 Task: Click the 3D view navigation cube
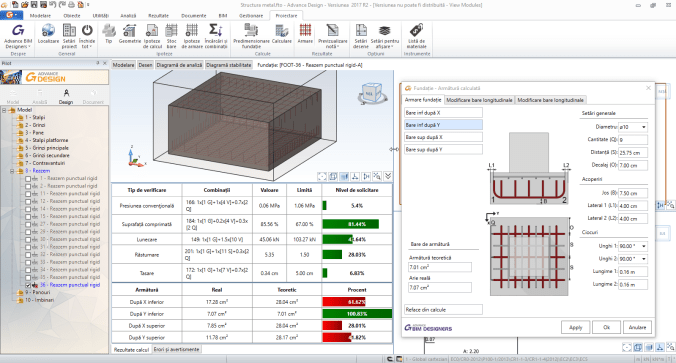tap(372, 94)
